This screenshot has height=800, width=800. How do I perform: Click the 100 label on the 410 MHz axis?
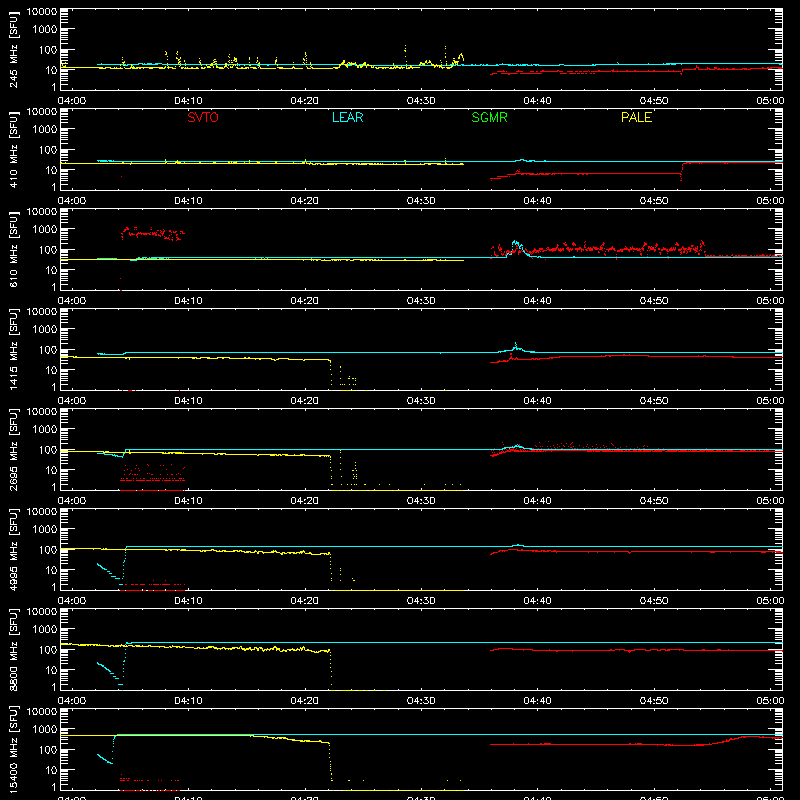click(48, 150)
